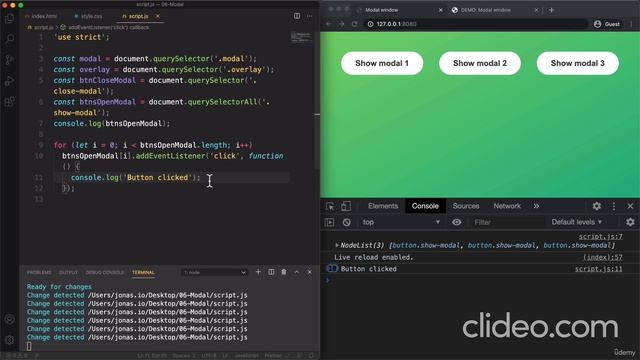
Task: Open Search in VS Code activity bar
Action: (9, 39)
